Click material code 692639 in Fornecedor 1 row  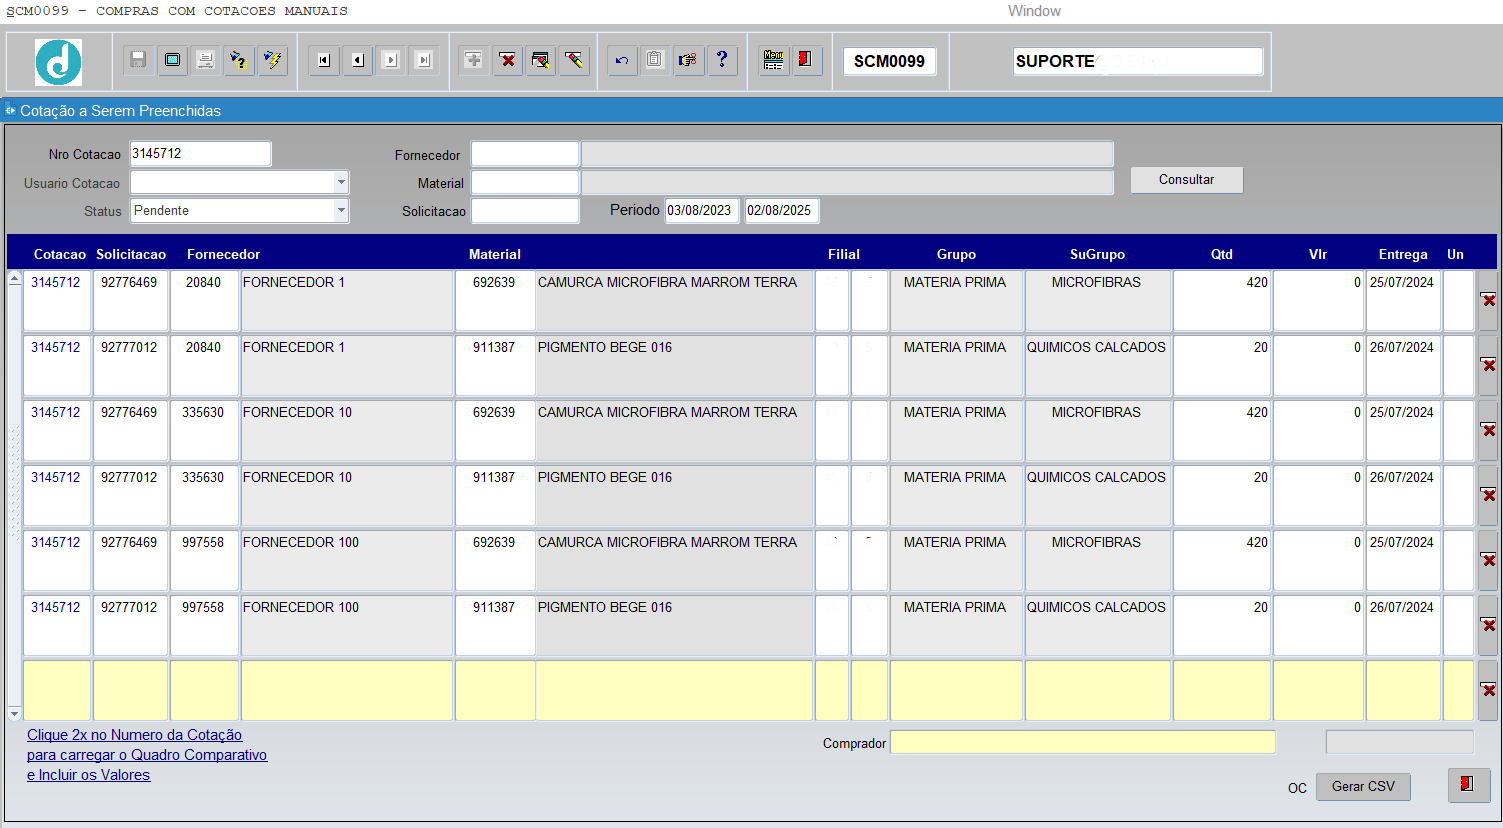494,300
